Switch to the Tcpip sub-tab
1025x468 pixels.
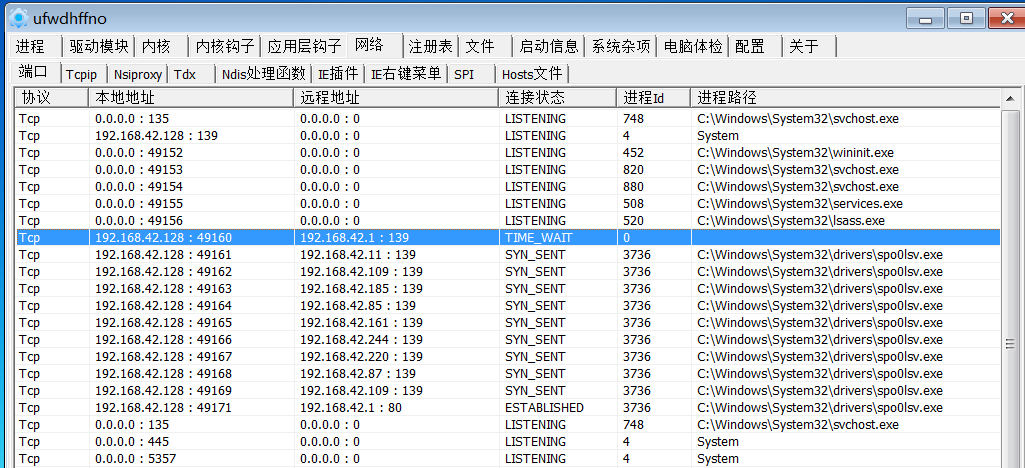84,75
